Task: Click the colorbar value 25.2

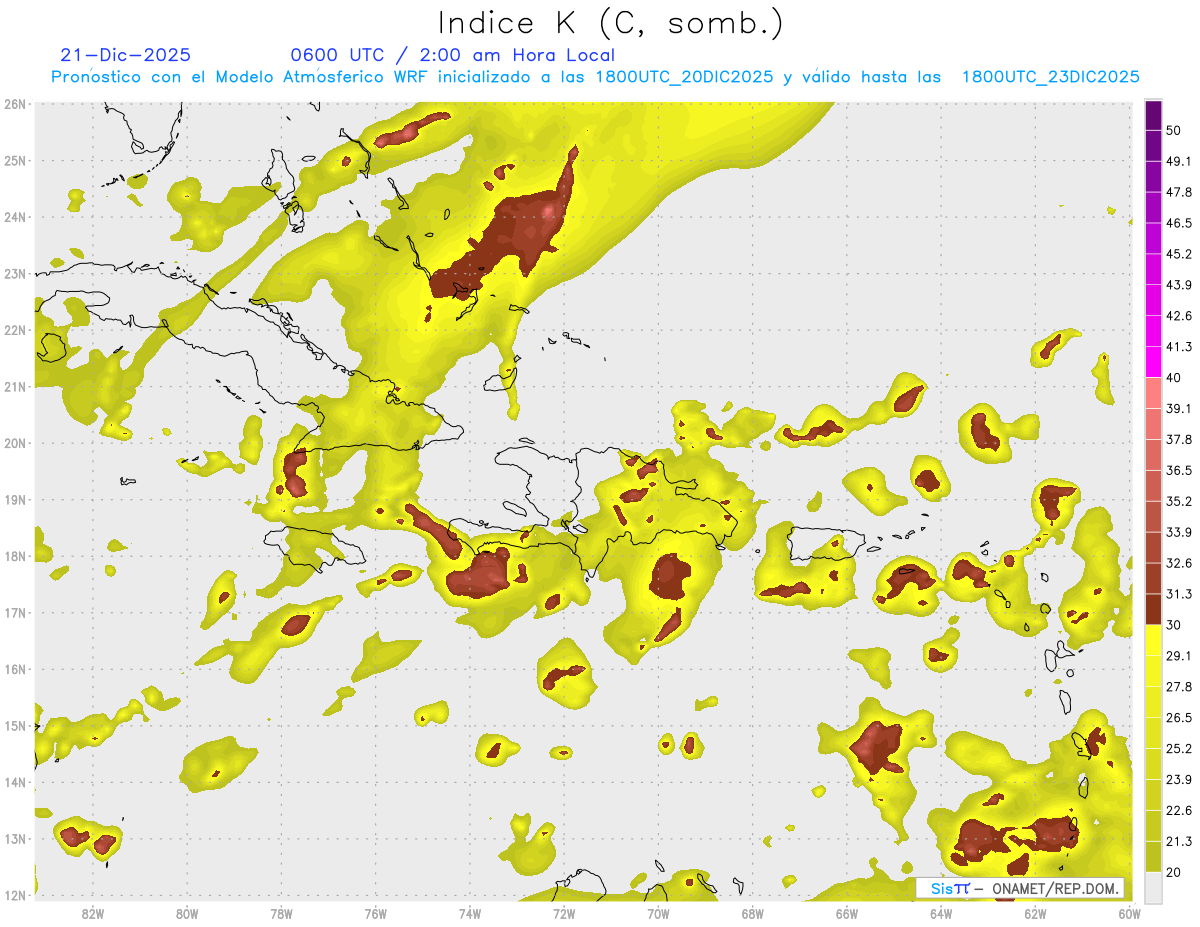Action: click(1179, 749)
